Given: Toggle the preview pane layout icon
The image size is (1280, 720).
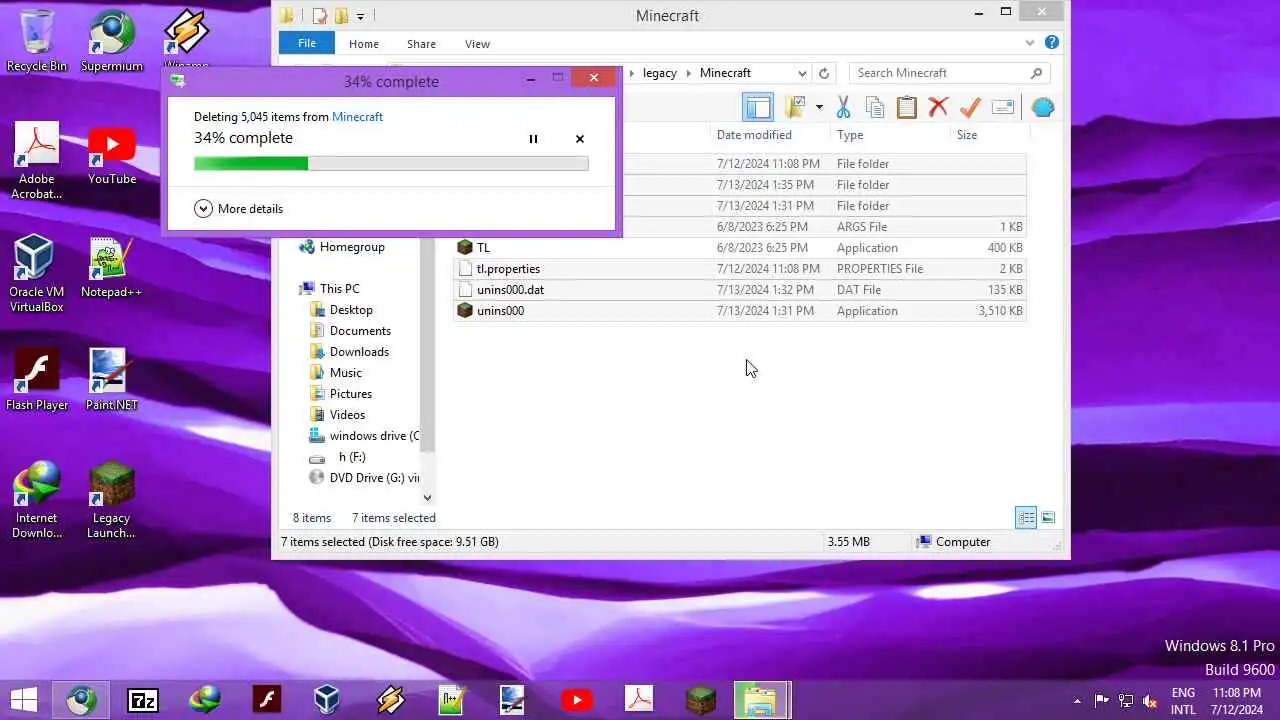Looking at the screenshot, I should pyautogui.click(x=759, y=107).
